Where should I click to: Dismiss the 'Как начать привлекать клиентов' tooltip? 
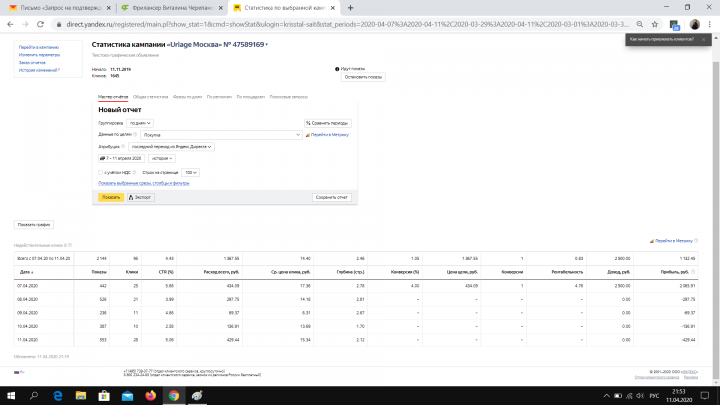pos(703,39)
